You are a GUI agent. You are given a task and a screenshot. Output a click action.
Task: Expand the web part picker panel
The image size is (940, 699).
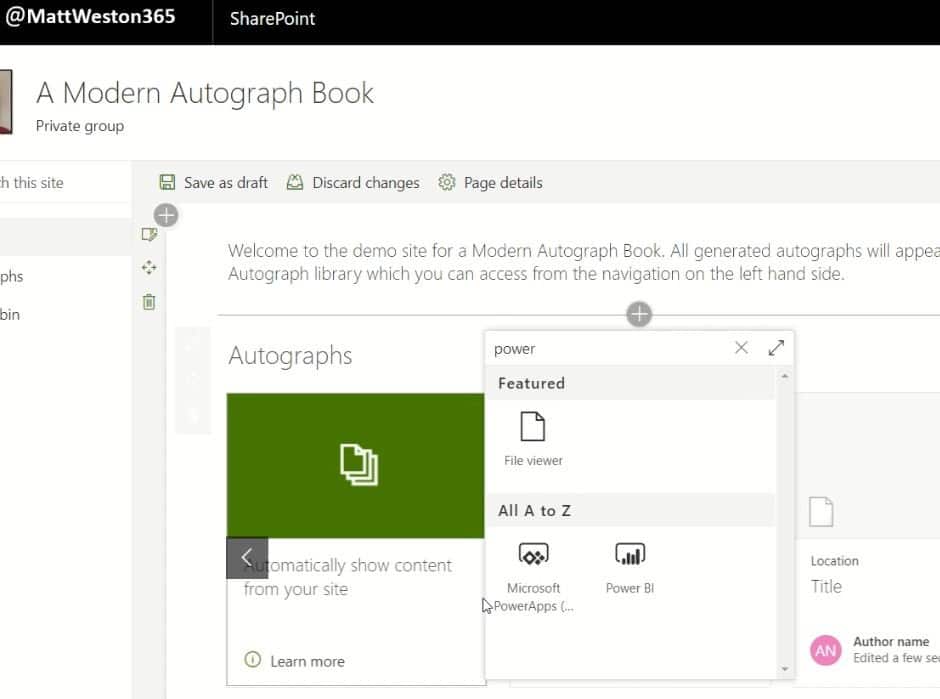click(776, 348)
